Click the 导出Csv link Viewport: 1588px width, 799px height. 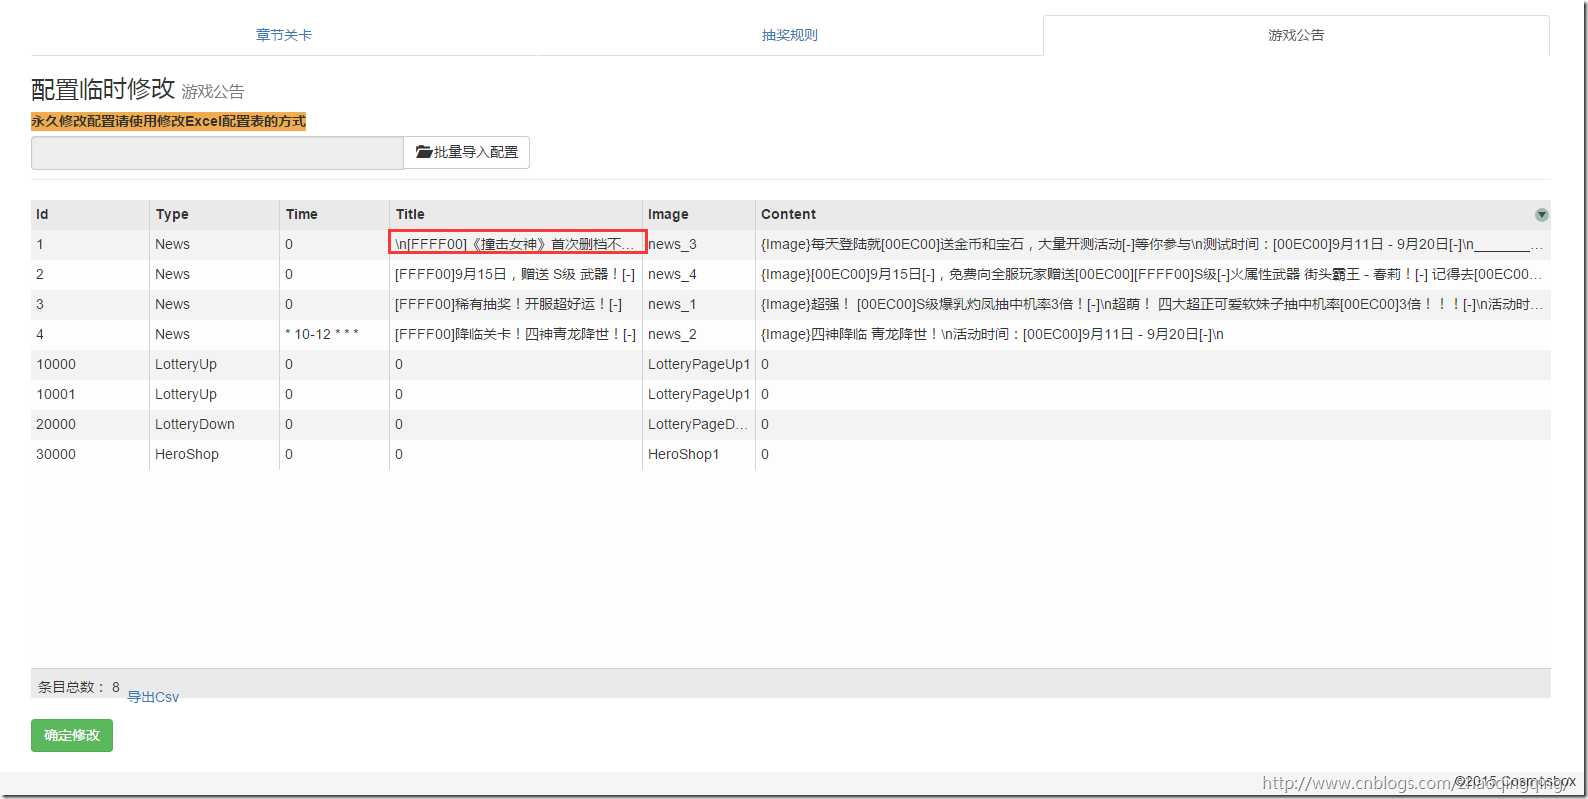[153, 697]
